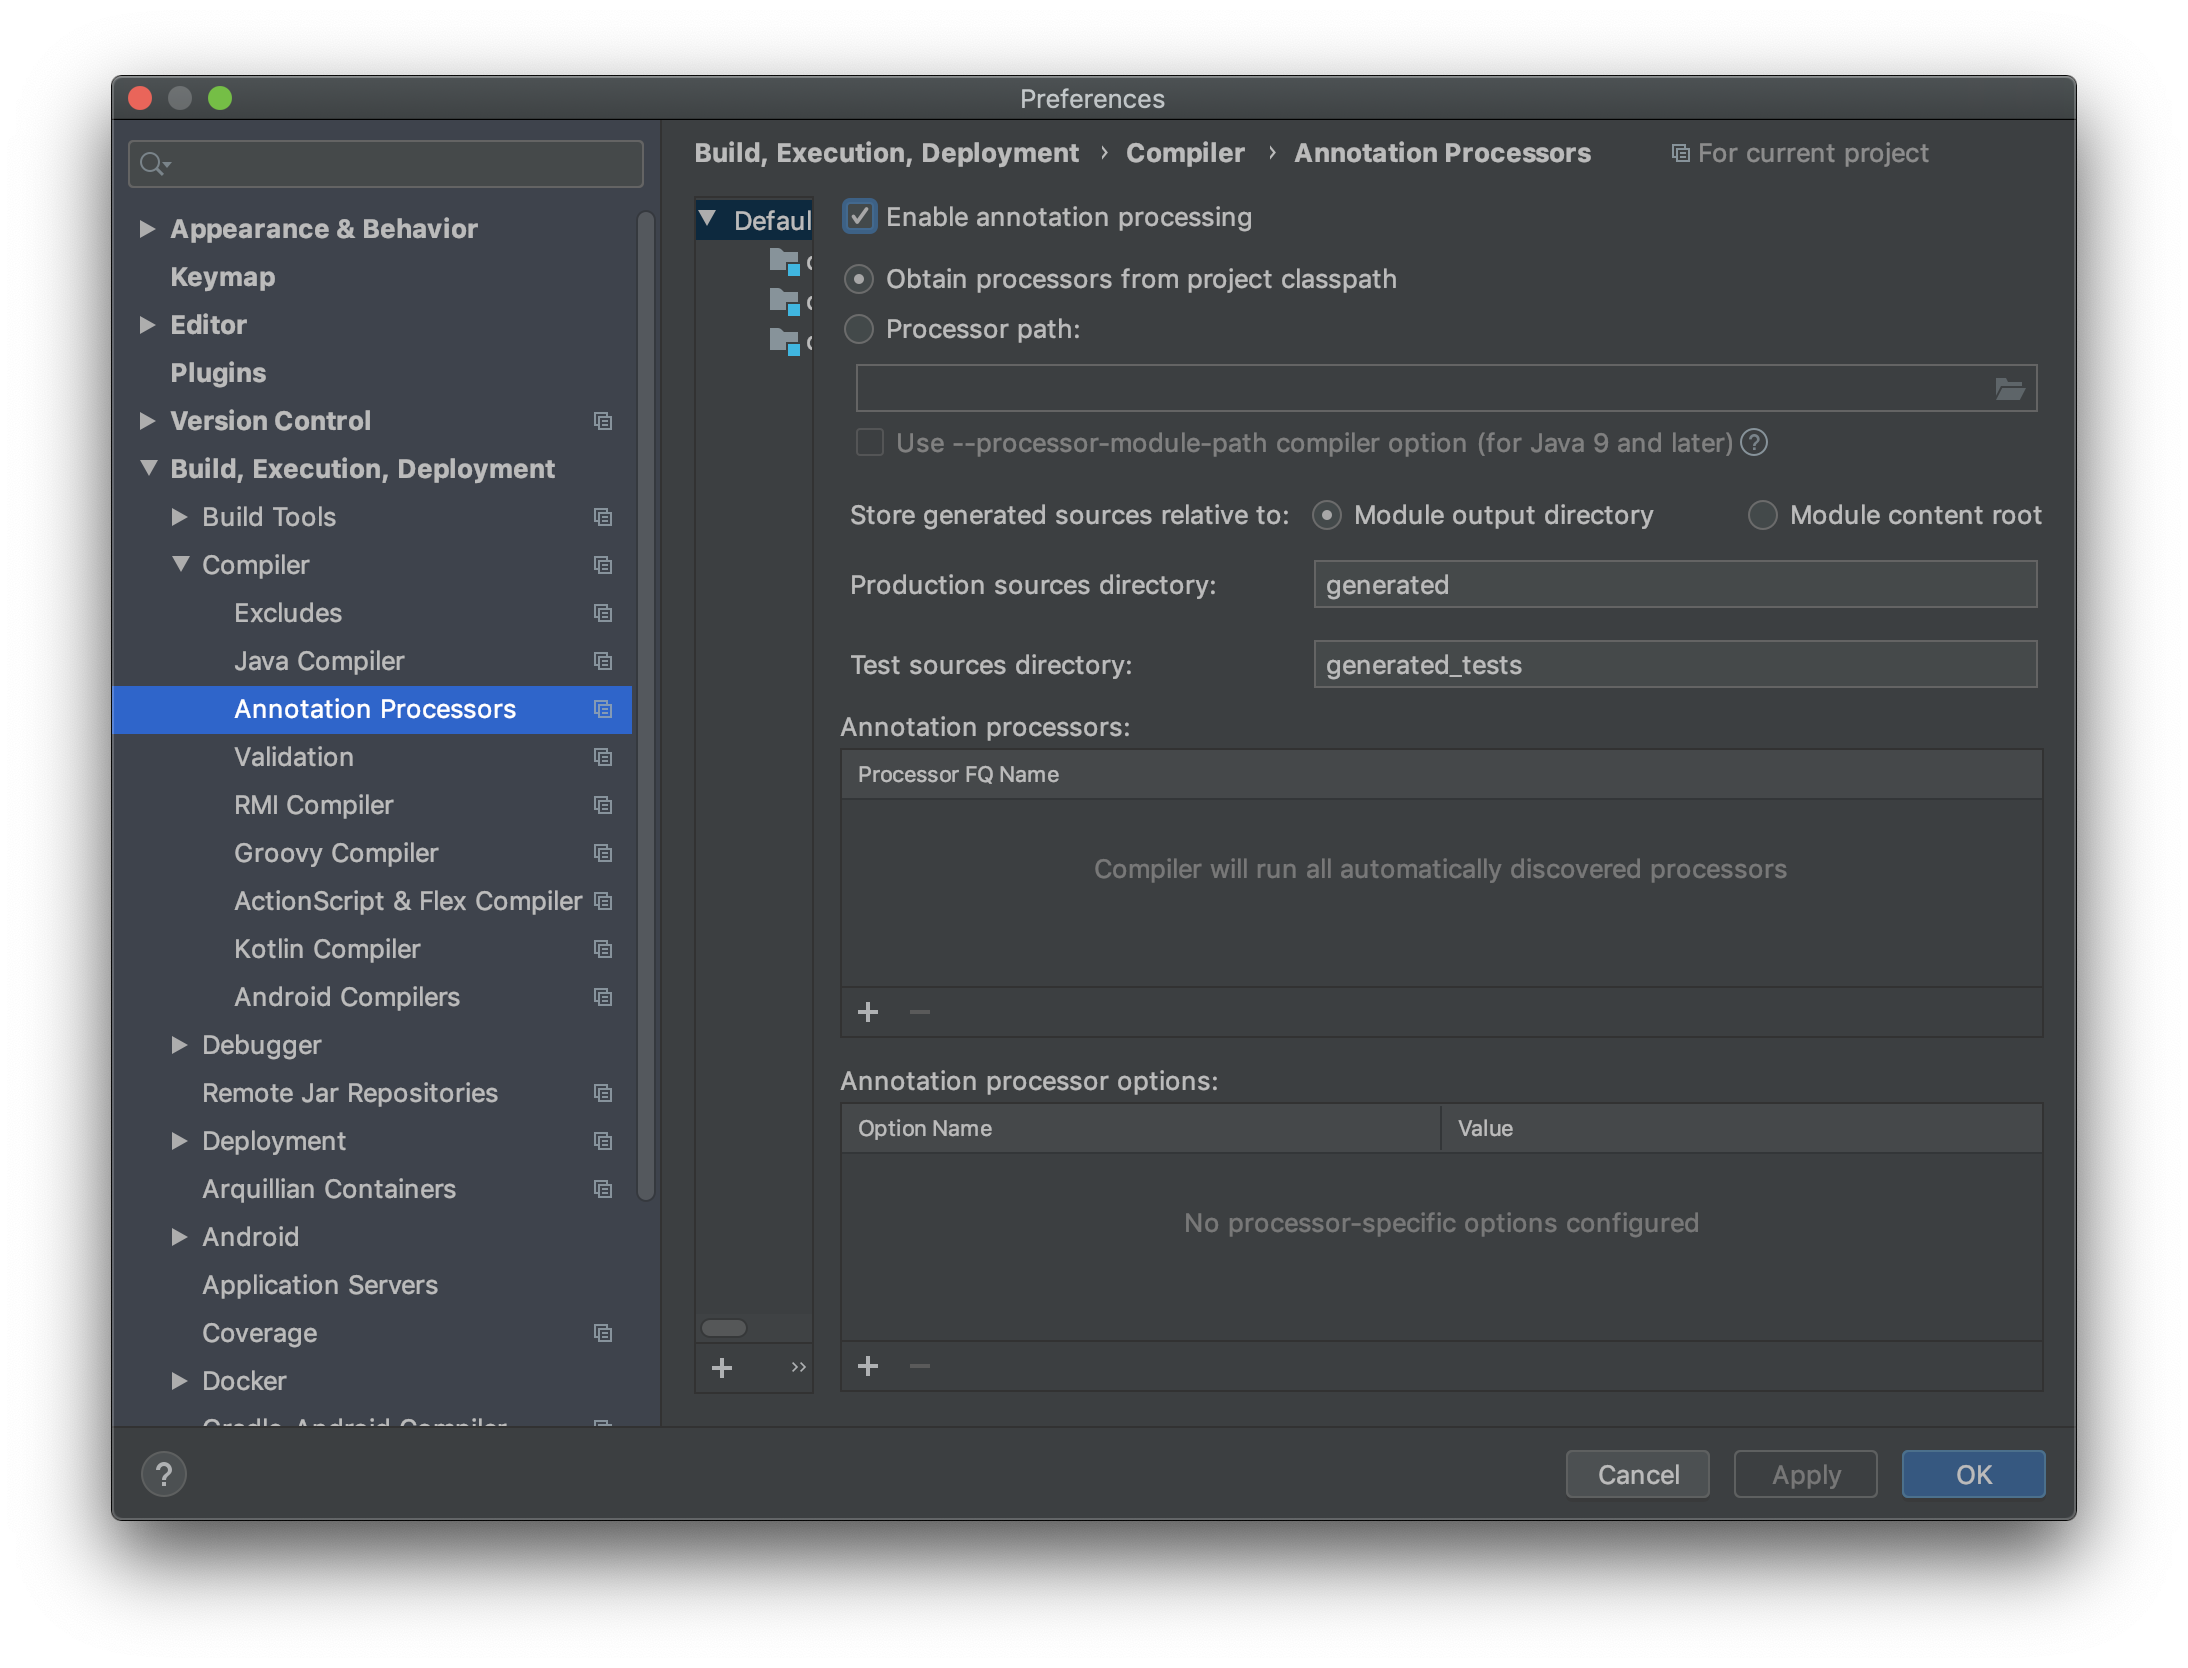The image size is (2188, 1668).
Task: Focus the Production sources directory field
Action: point(1675,584)
